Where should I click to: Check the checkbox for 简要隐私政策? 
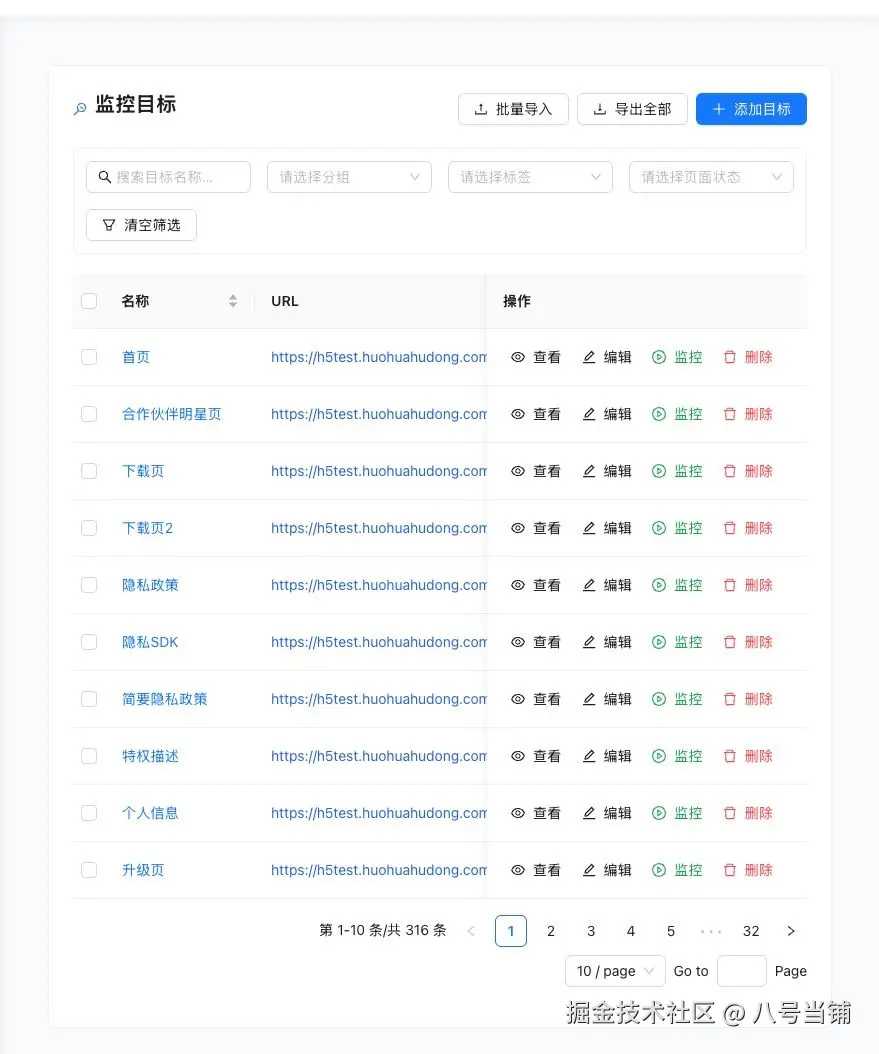click(x=89, y=699)
